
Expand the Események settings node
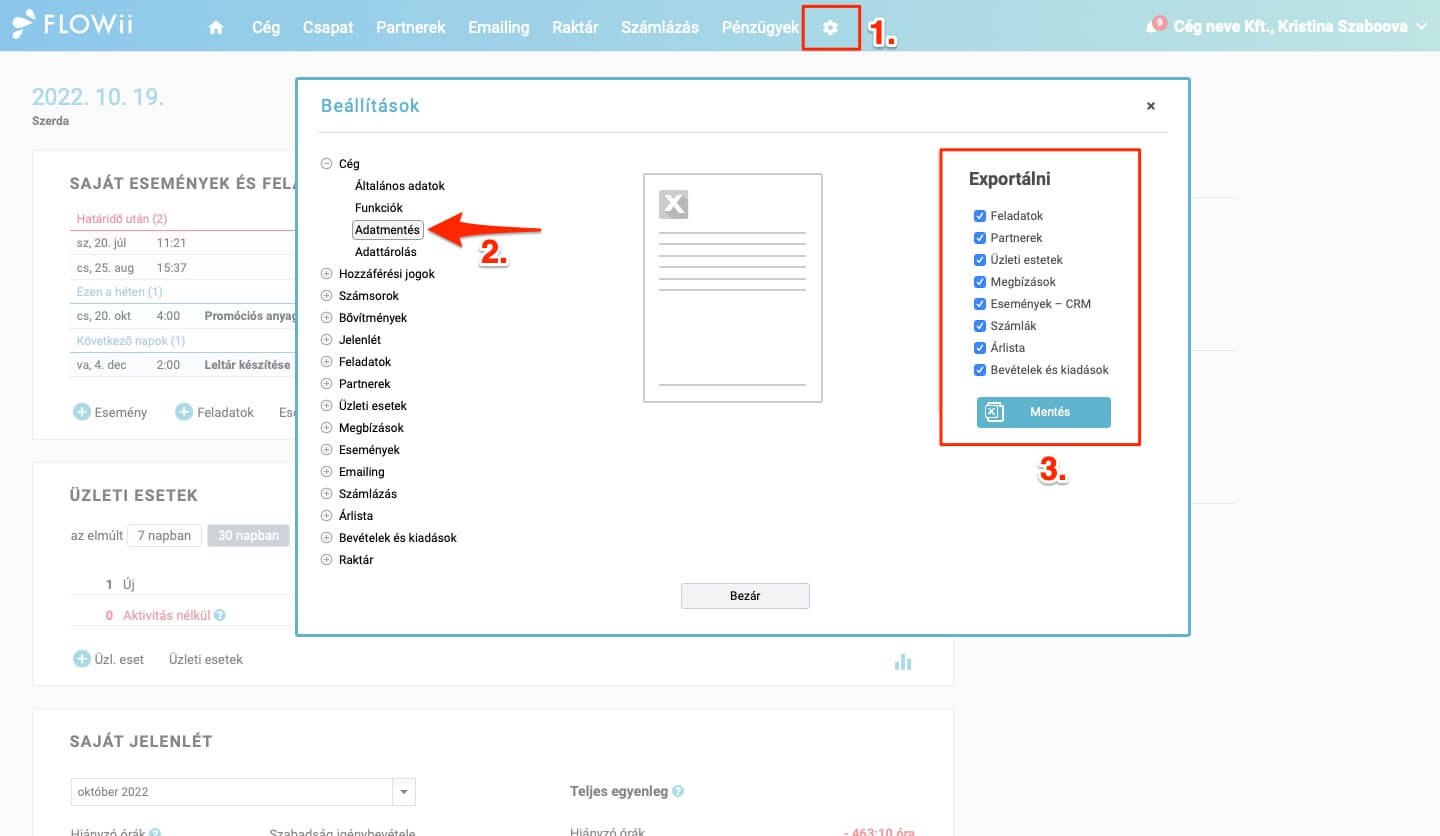coord(326,450)
